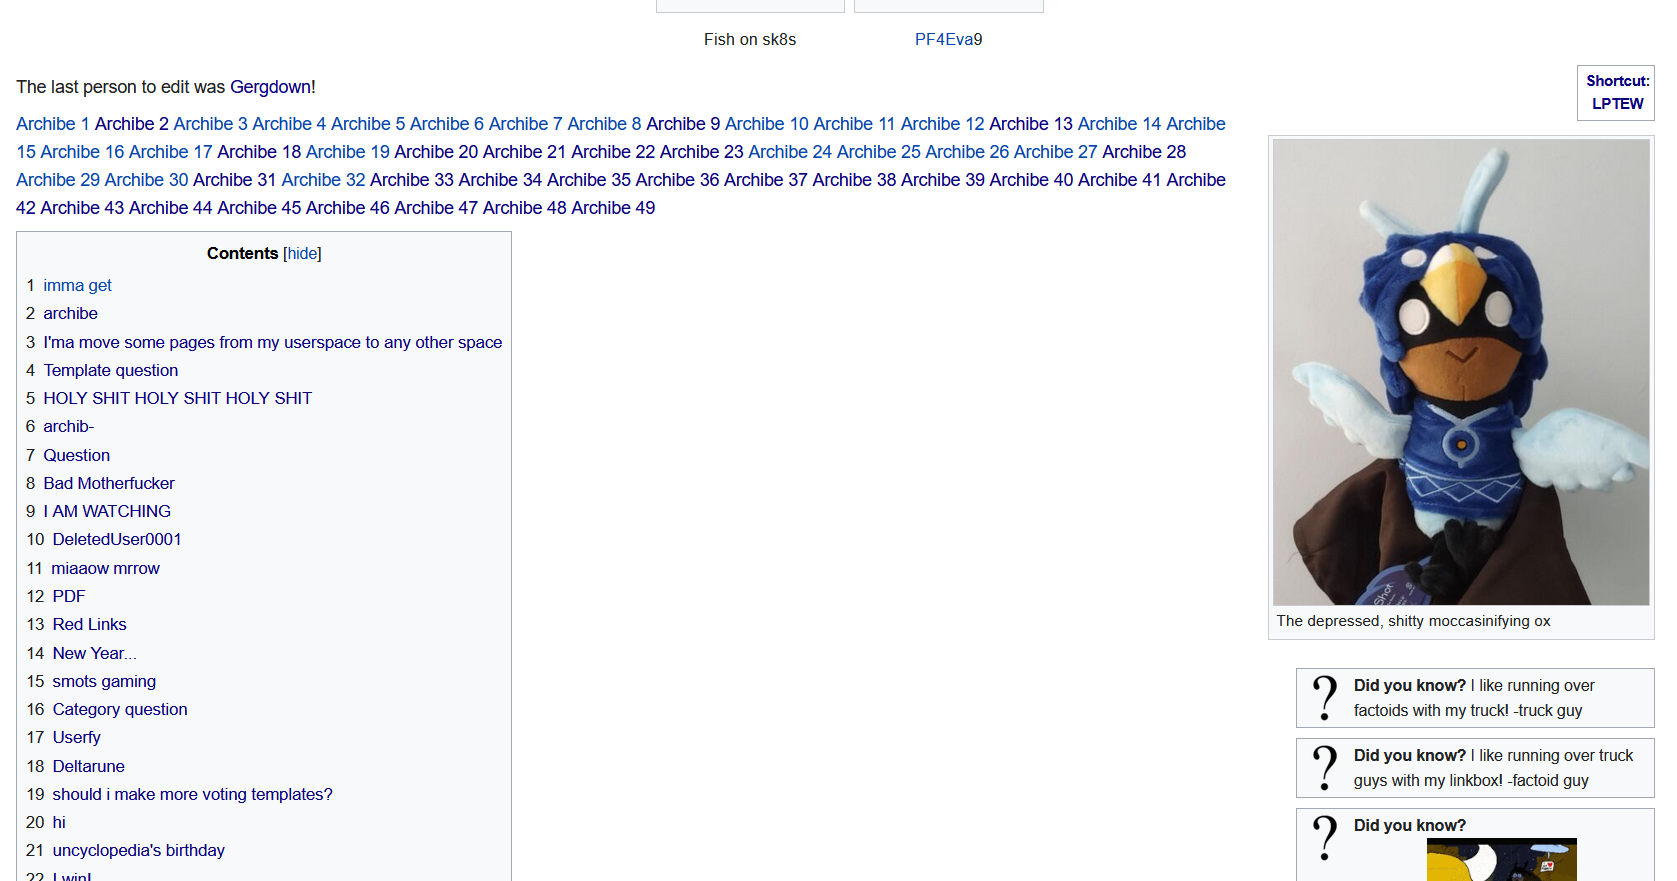The image size is (1677, 881).
Task: Open the Archibe 49 link
Action: tap(613, 208)
